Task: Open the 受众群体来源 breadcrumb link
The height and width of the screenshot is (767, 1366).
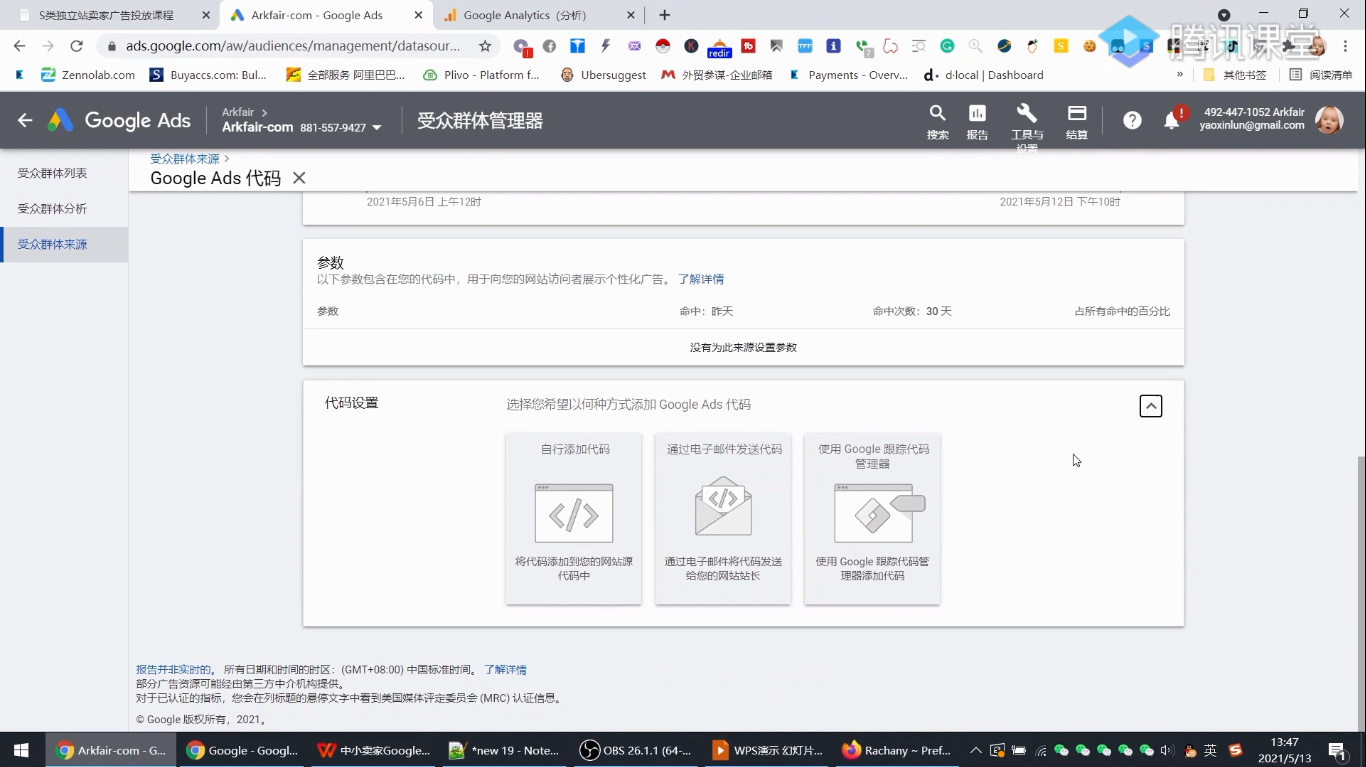Action: pos(184,157)
